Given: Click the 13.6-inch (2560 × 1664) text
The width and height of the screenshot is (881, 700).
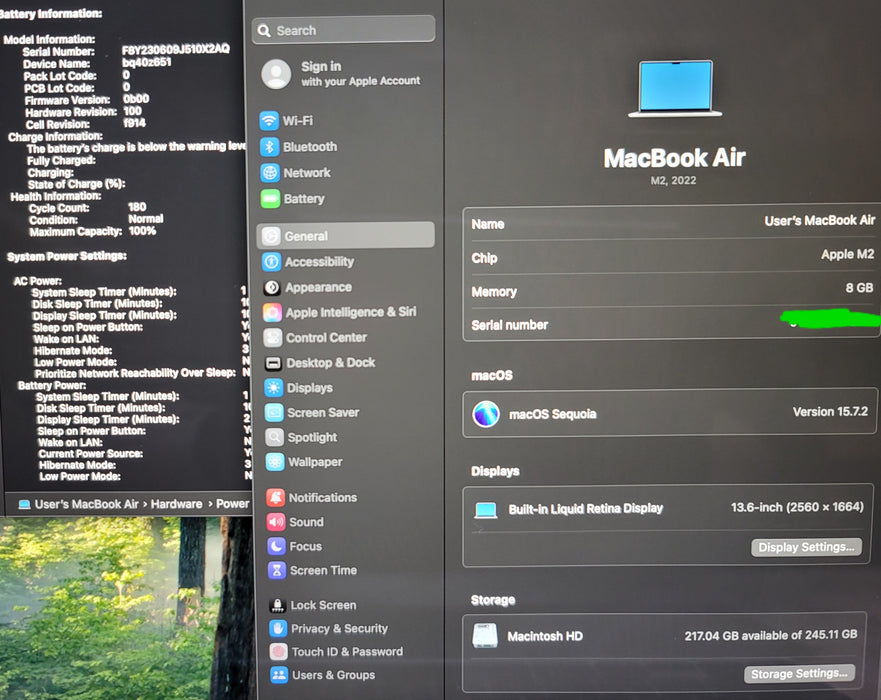Looking at the screenshot, I should (x=797, y=507).
